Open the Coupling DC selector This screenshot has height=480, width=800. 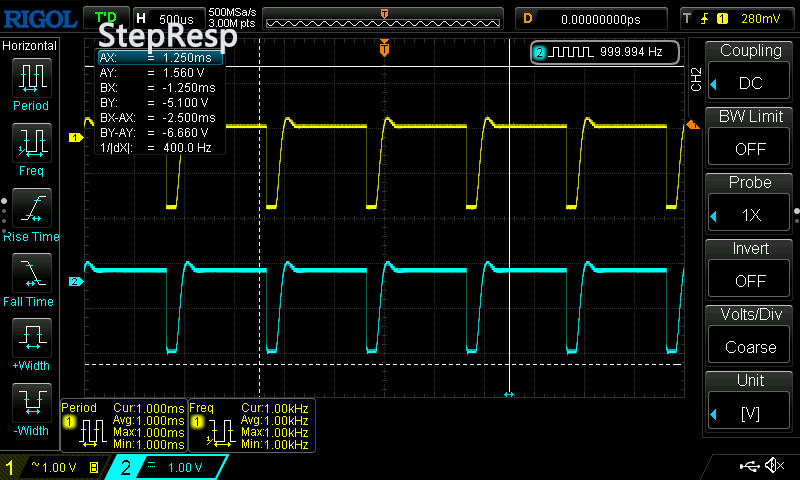pos(750,70)
